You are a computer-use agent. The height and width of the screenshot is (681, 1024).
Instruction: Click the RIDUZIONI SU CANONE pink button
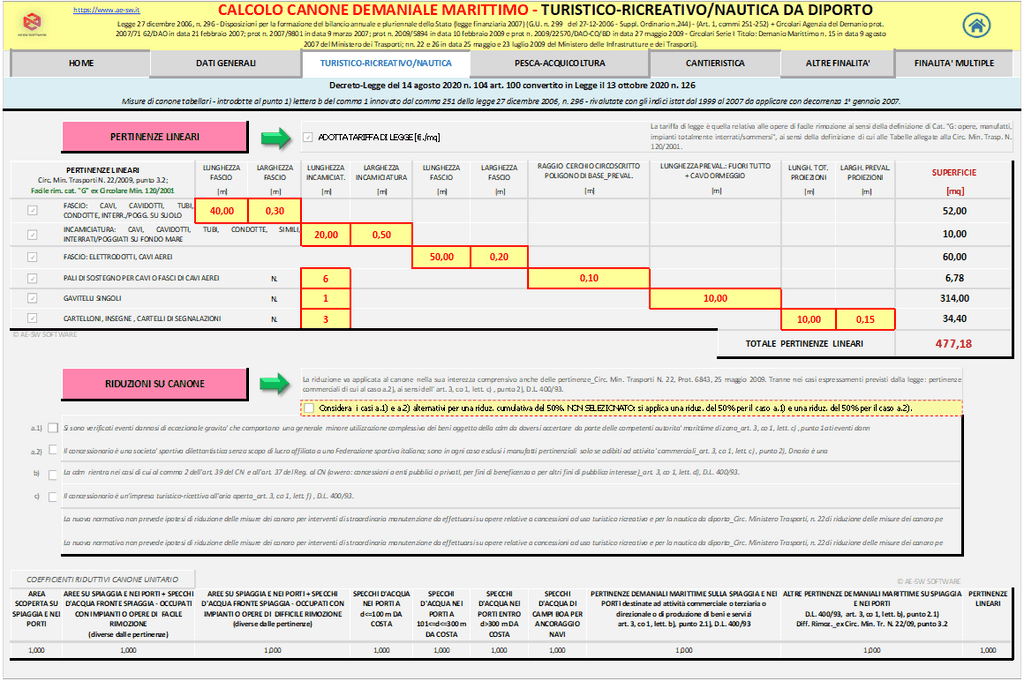click(x=154, y=384)
